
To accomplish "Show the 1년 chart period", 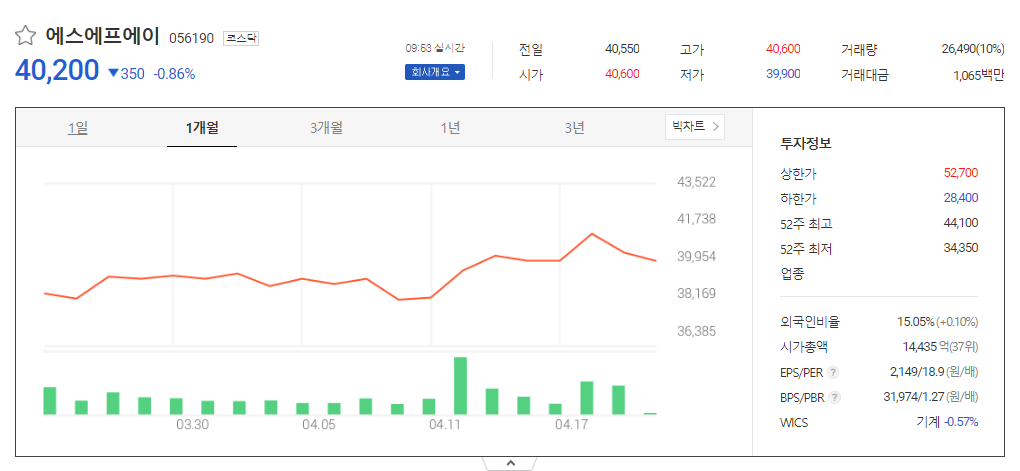I will click(450, 128).
